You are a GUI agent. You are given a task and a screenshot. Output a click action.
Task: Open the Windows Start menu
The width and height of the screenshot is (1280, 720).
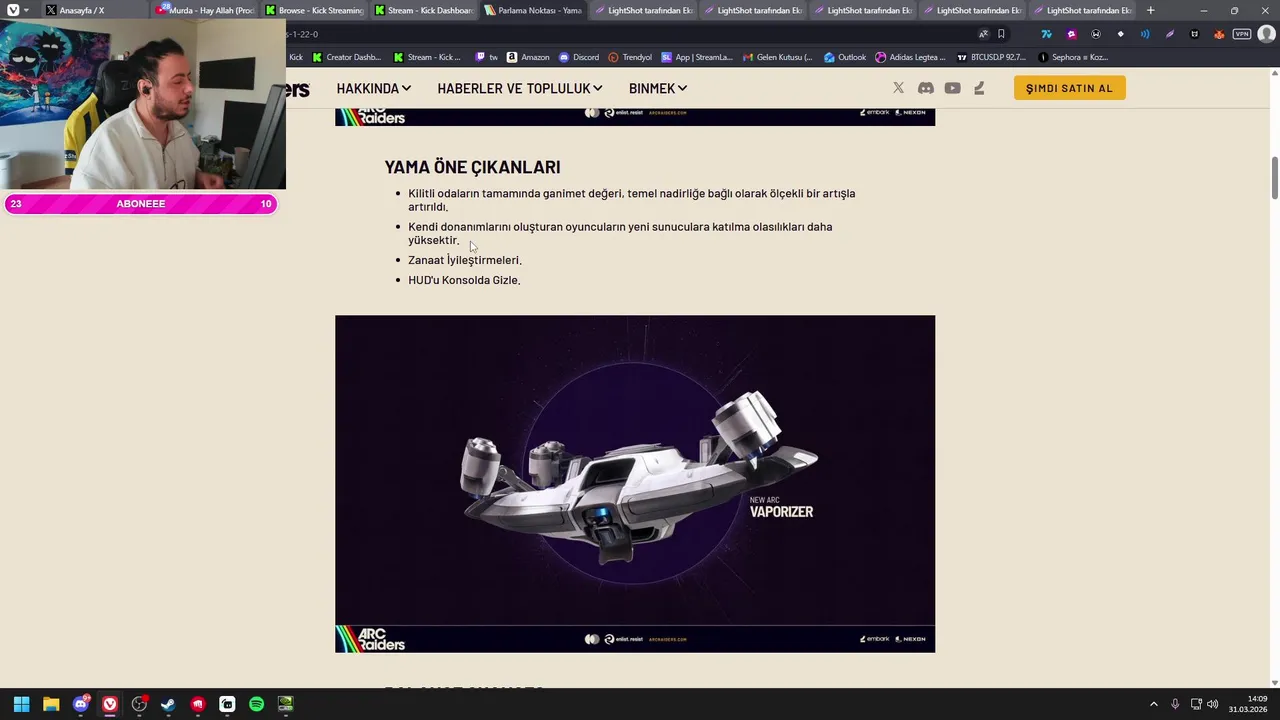21,704
